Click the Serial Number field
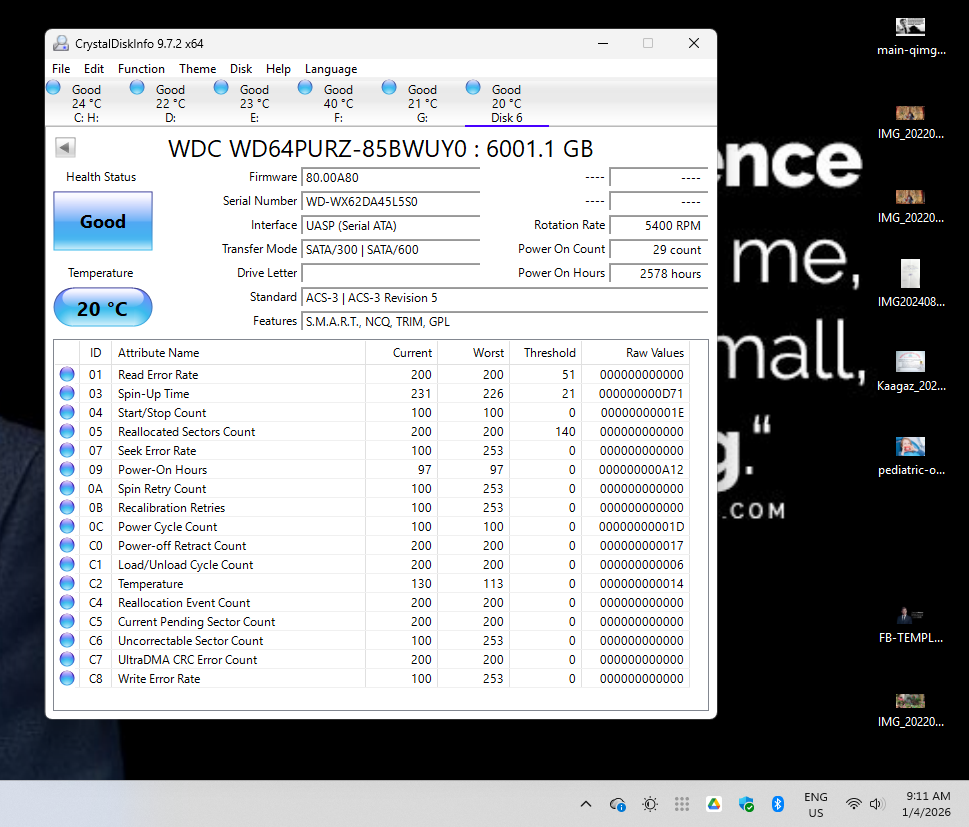 click(390, 201)
